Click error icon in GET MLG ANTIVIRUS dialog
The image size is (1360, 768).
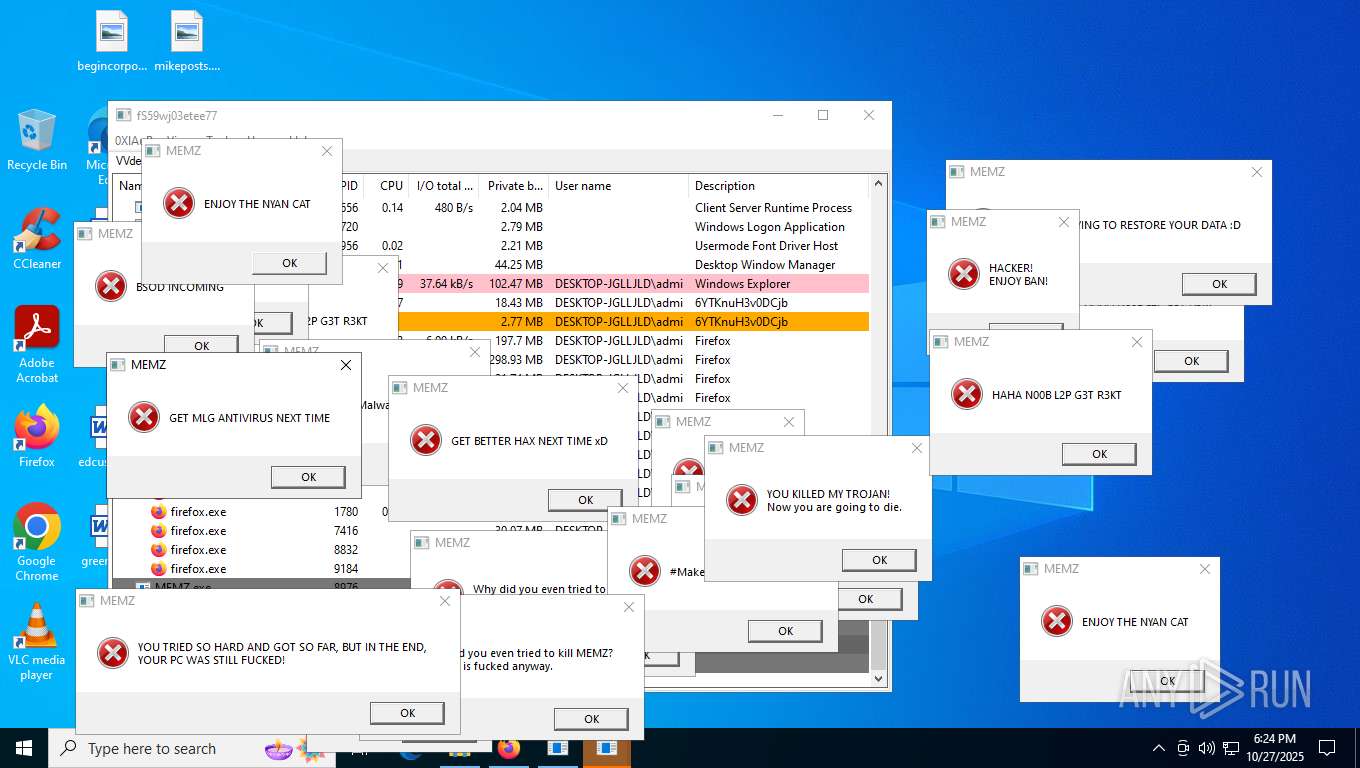point(144,418)
